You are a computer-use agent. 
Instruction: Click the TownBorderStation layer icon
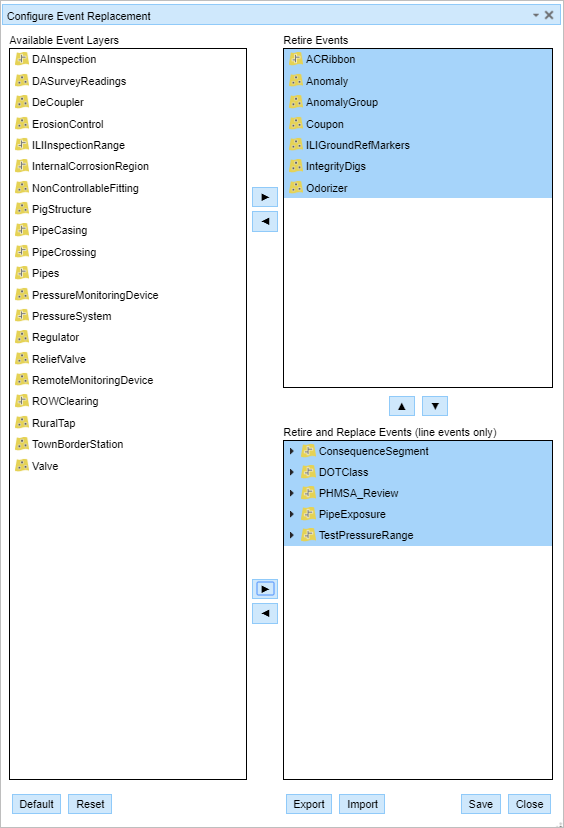pyautogui.click(x=22, y=444)
